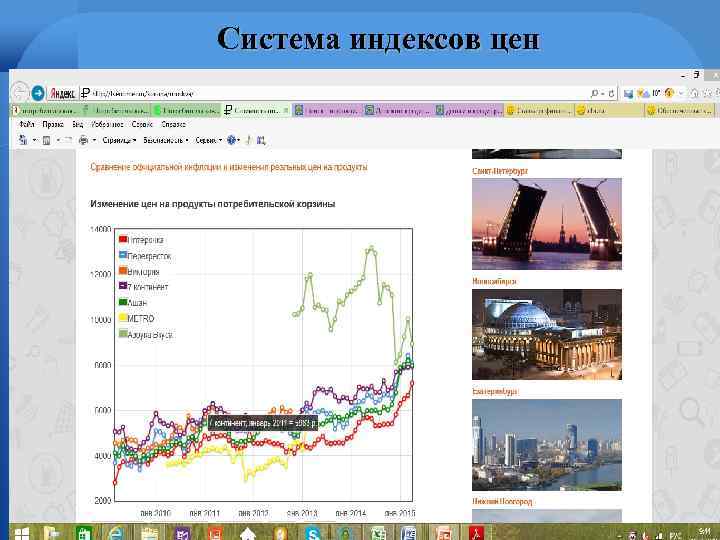Click the 7 континент purple legend swatch

123,286
